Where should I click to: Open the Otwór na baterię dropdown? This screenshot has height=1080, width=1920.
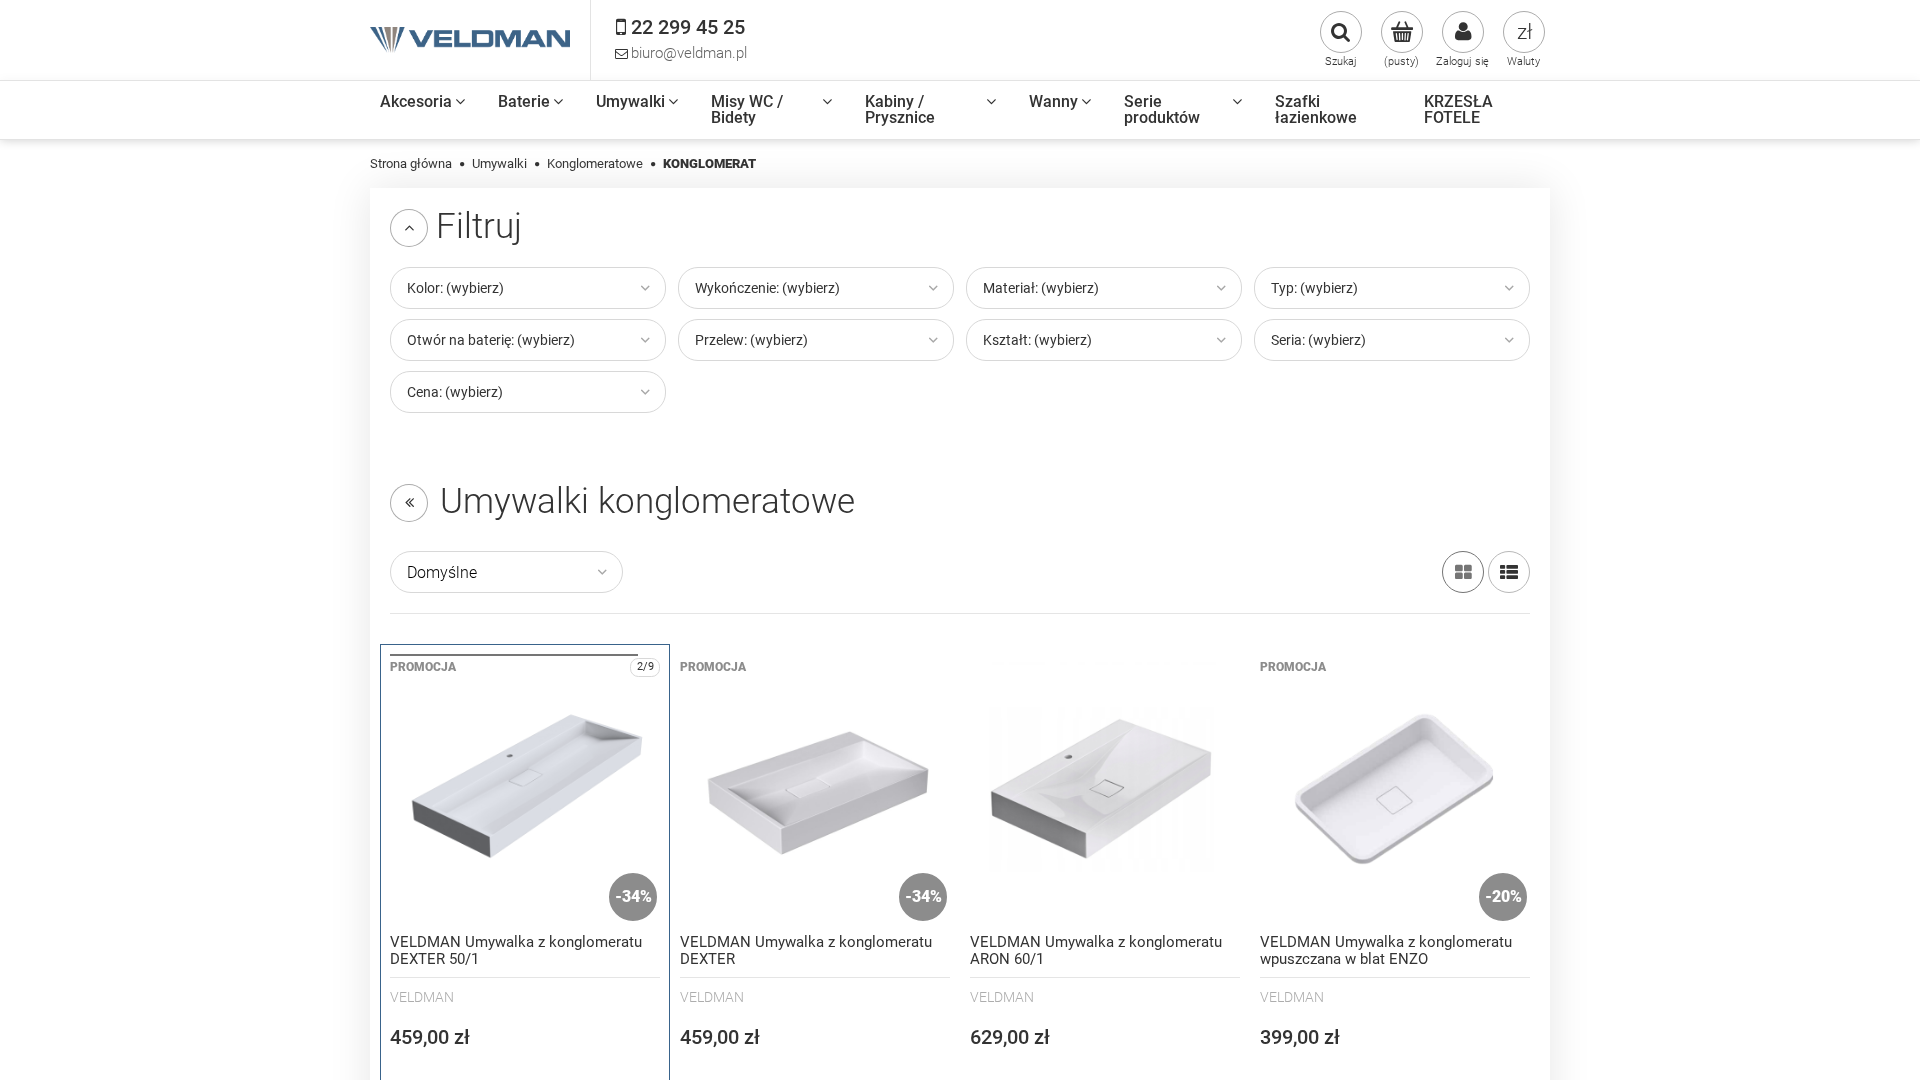click(528, 340)
